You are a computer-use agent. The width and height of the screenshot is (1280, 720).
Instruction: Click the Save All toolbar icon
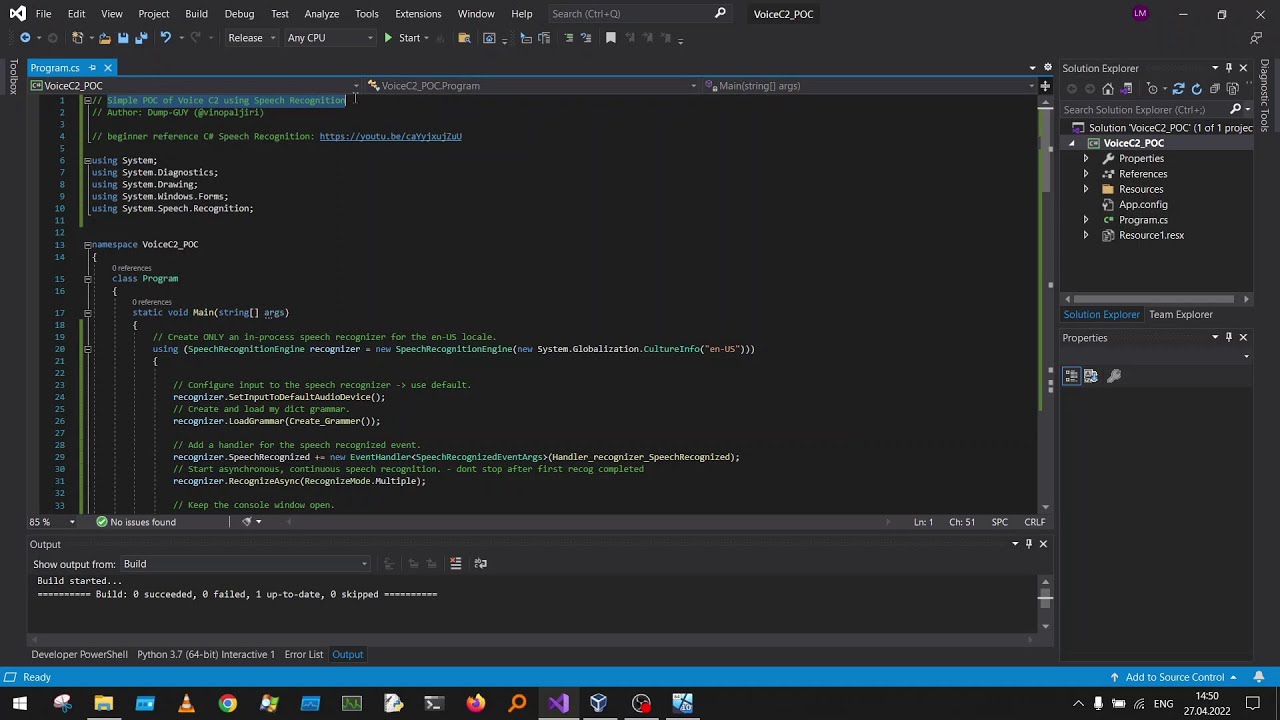(x=141, y=38)
